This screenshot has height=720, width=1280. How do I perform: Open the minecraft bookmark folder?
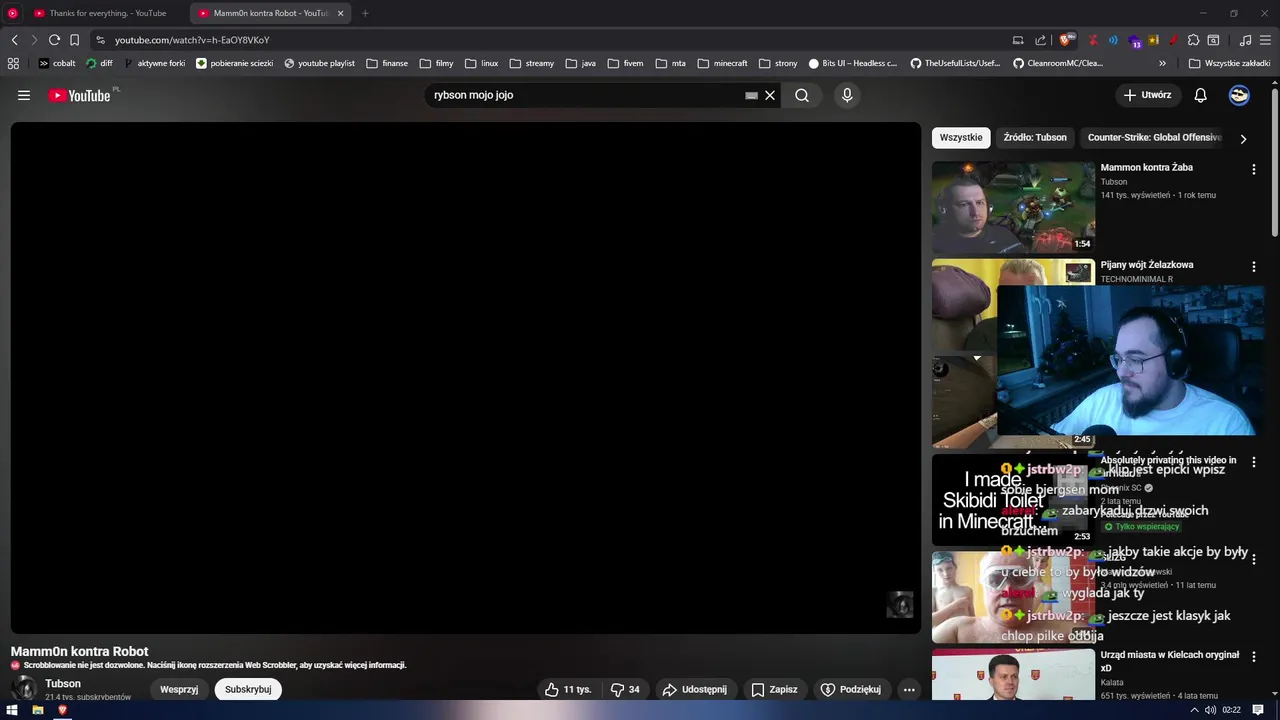click(722, 63)
